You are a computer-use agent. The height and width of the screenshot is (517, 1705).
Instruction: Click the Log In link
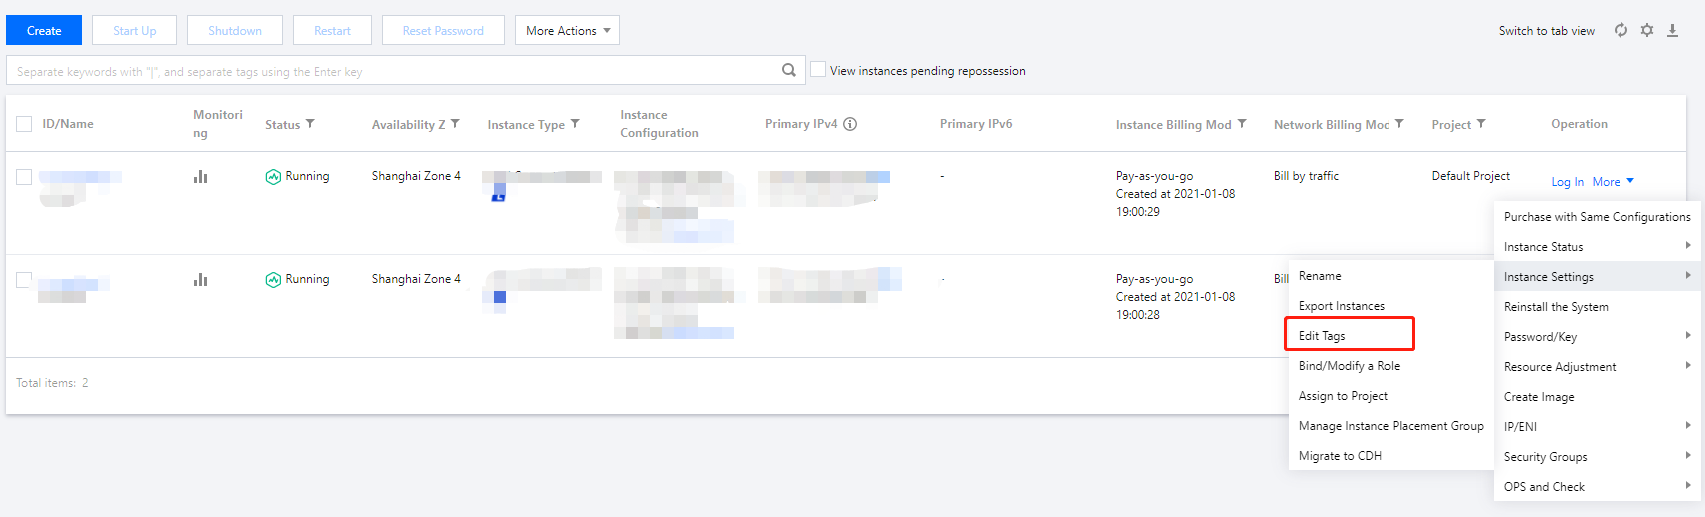(1567, 182)
